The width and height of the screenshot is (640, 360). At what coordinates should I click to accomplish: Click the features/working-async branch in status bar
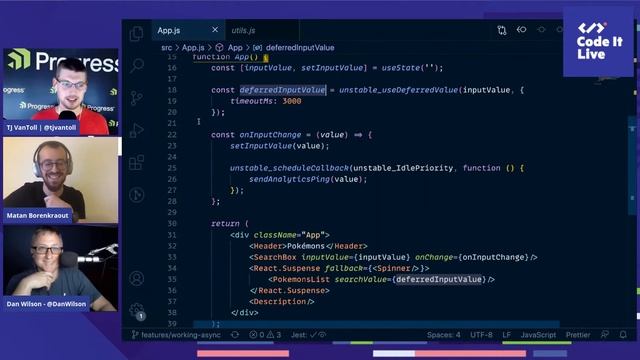click(x=176, y=335)
